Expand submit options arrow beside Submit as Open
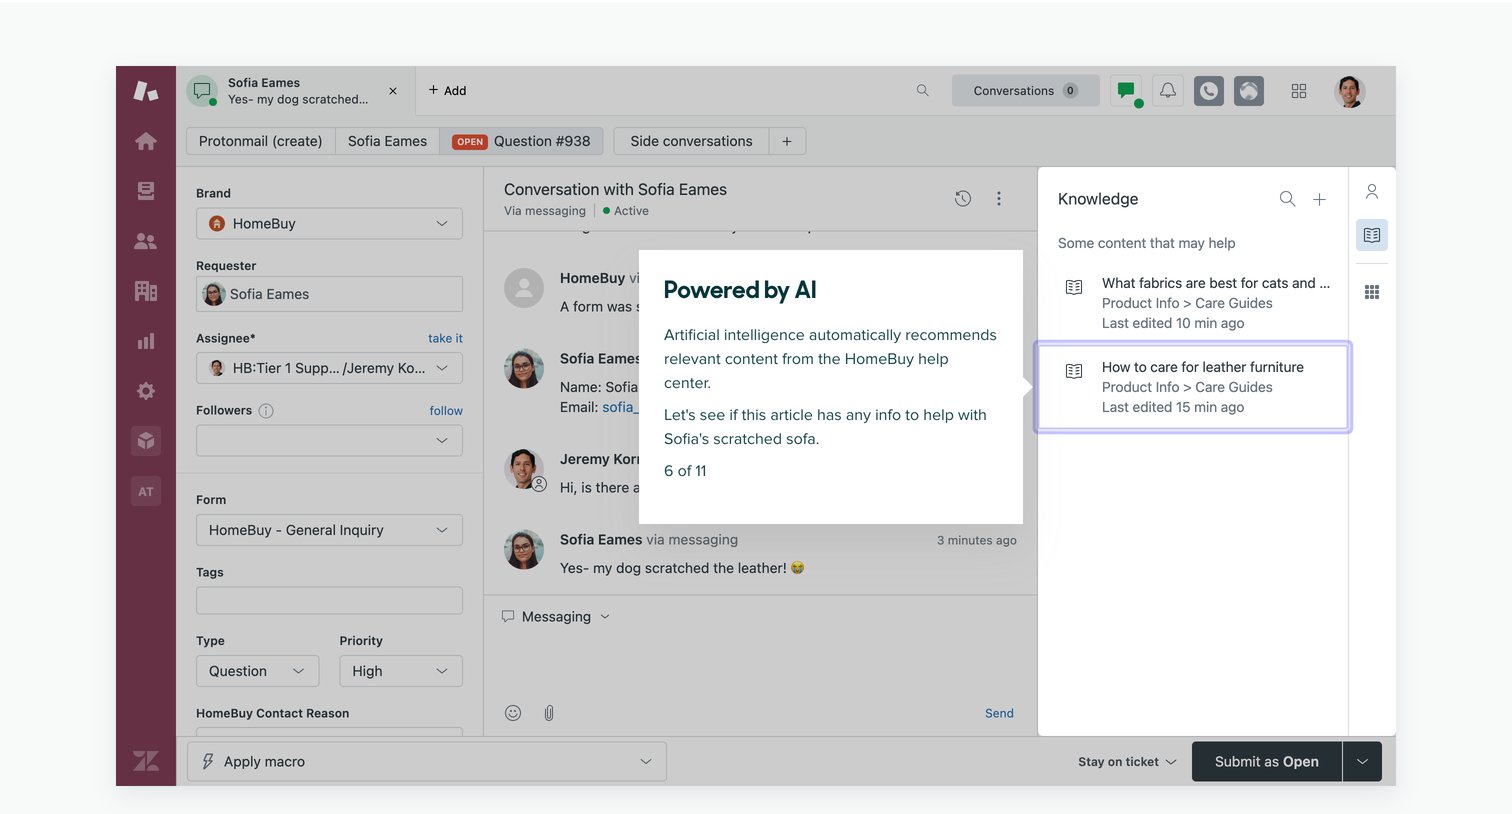 1362,761
